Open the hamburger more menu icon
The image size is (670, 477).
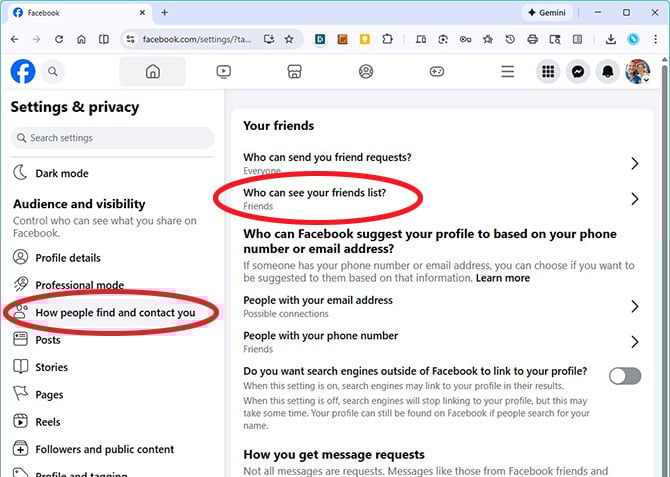point(508,71)
